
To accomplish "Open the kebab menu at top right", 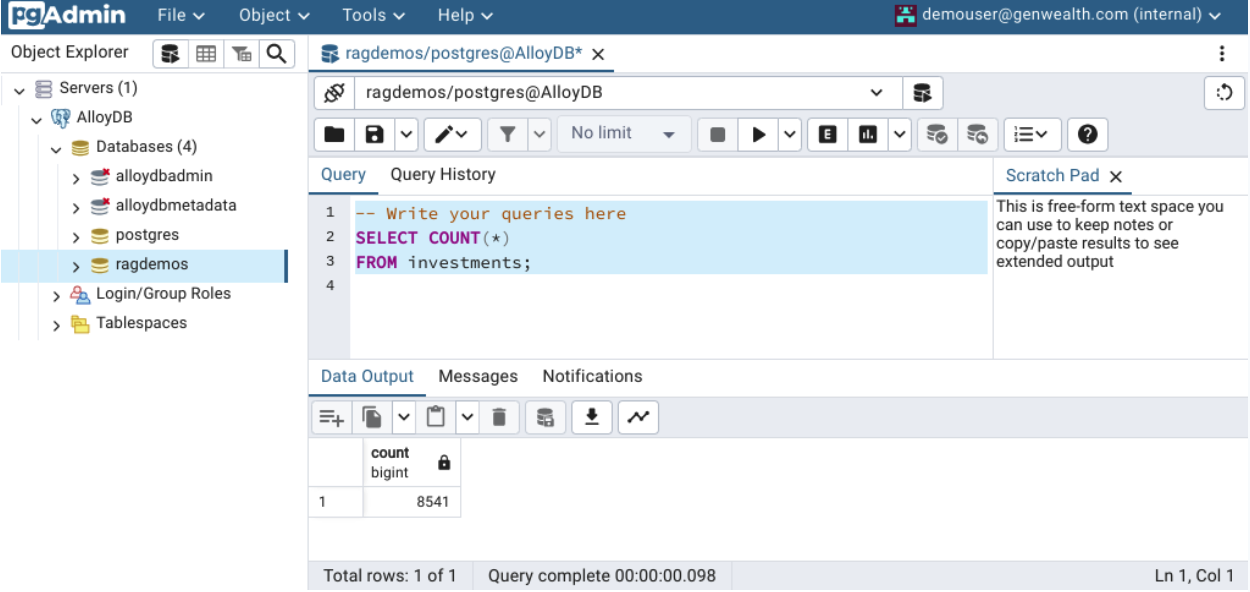I will click(x=1221, y=54).
